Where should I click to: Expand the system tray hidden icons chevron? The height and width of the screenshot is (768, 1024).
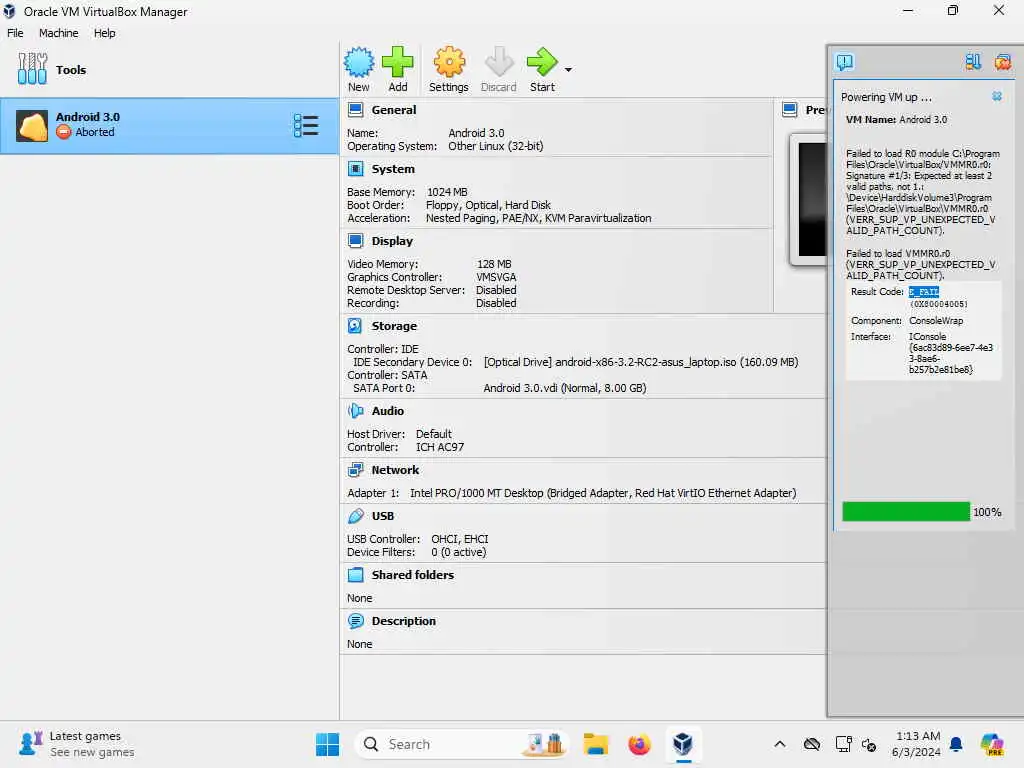point(780,744)
